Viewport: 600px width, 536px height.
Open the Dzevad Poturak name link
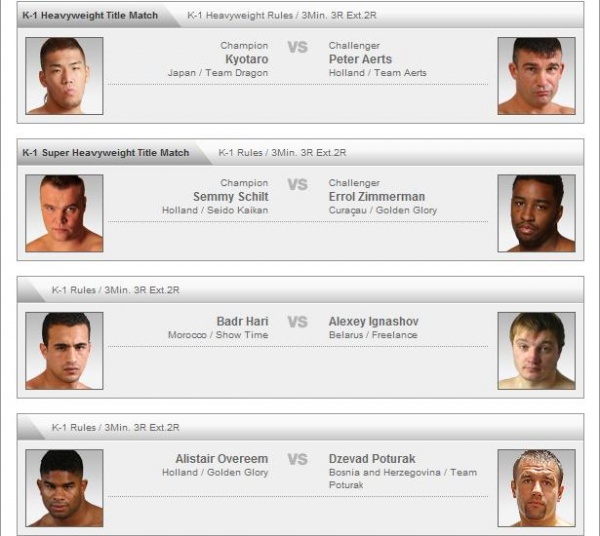point(372,459)
